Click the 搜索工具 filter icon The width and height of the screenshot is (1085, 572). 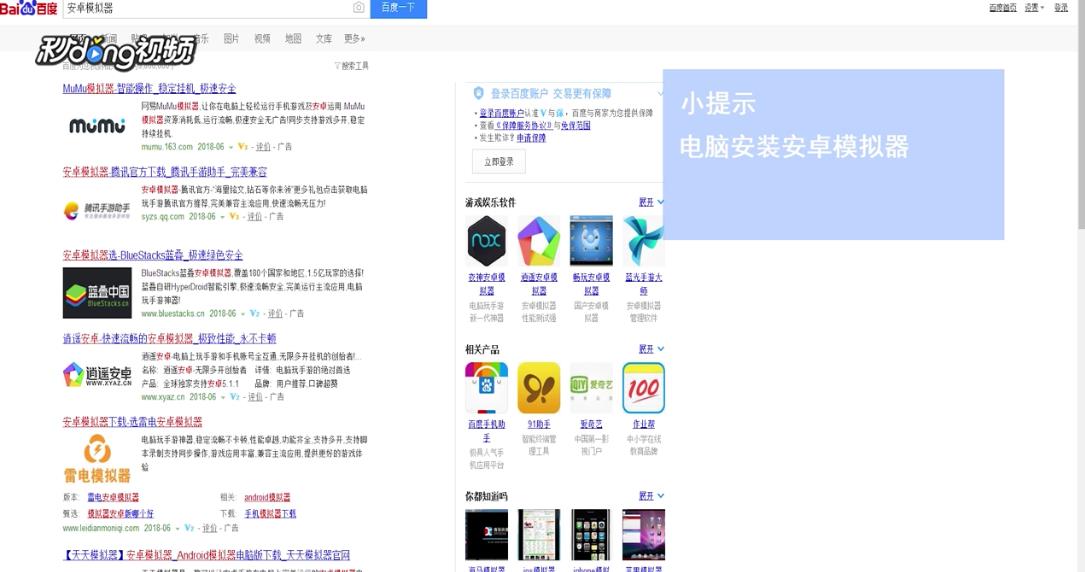[337, 66]
